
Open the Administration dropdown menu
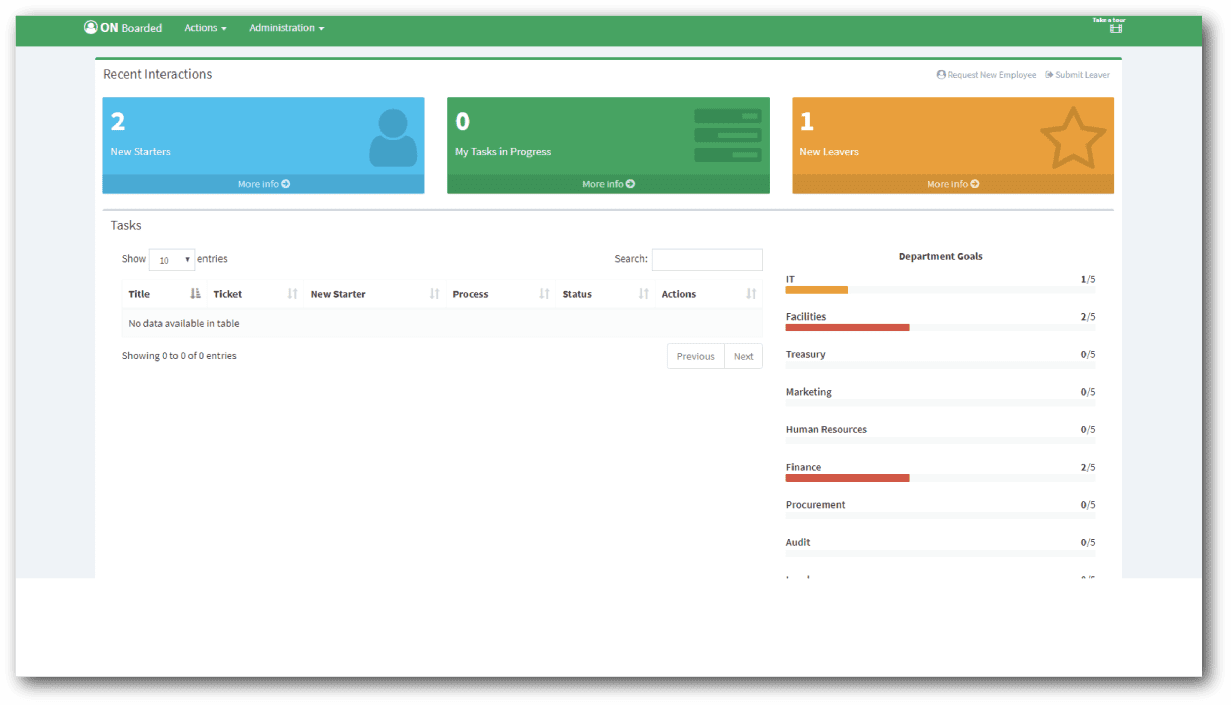point(286,28)
